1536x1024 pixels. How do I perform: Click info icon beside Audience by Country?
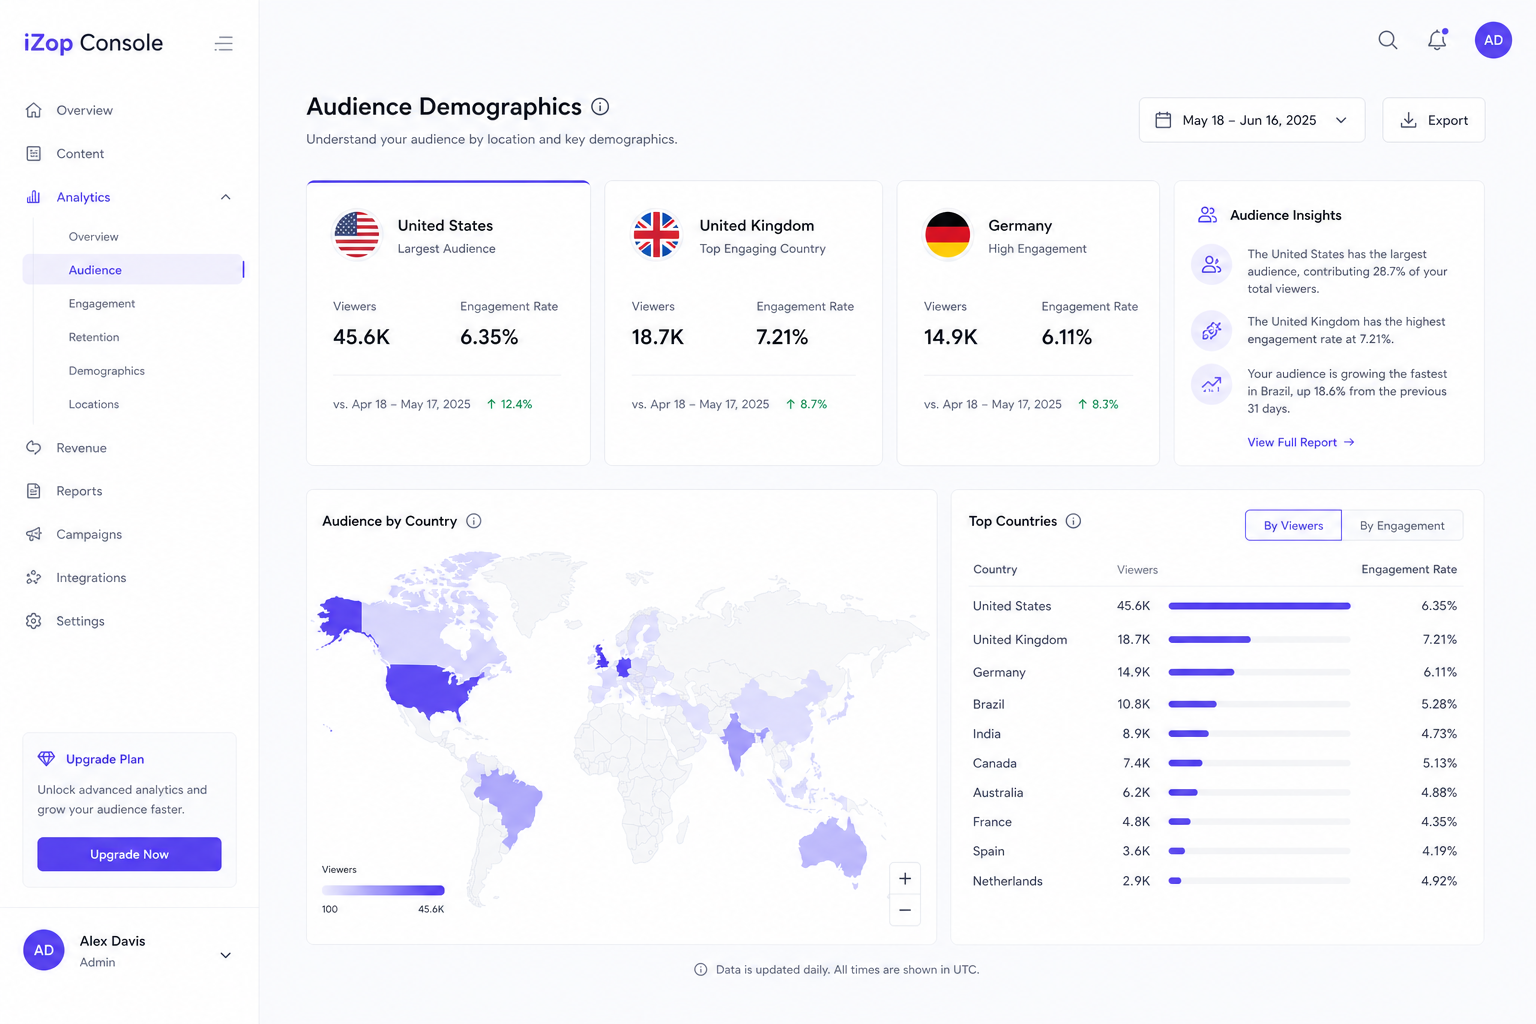tap(474, 521)
